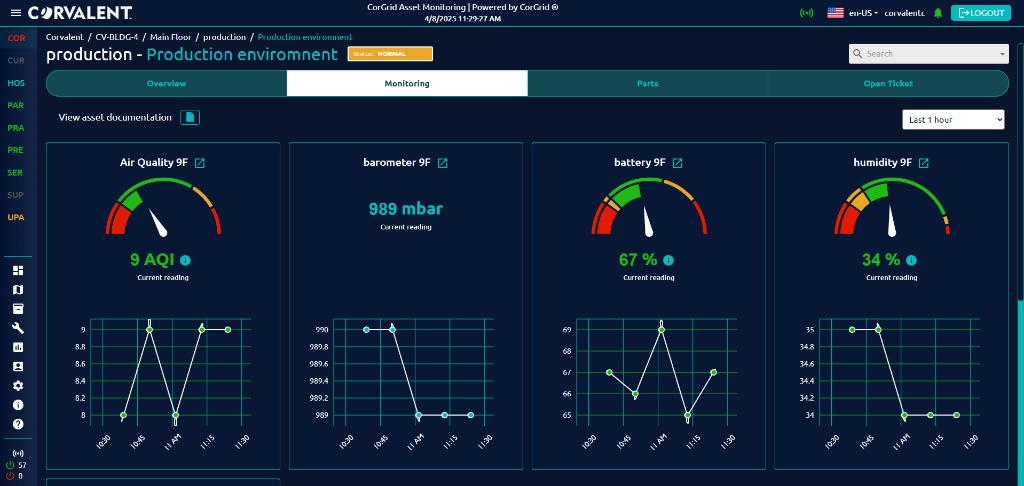Screen dimensions: 1024x486
Task: Open the map icon in sidebar
Action: [18, 289]
